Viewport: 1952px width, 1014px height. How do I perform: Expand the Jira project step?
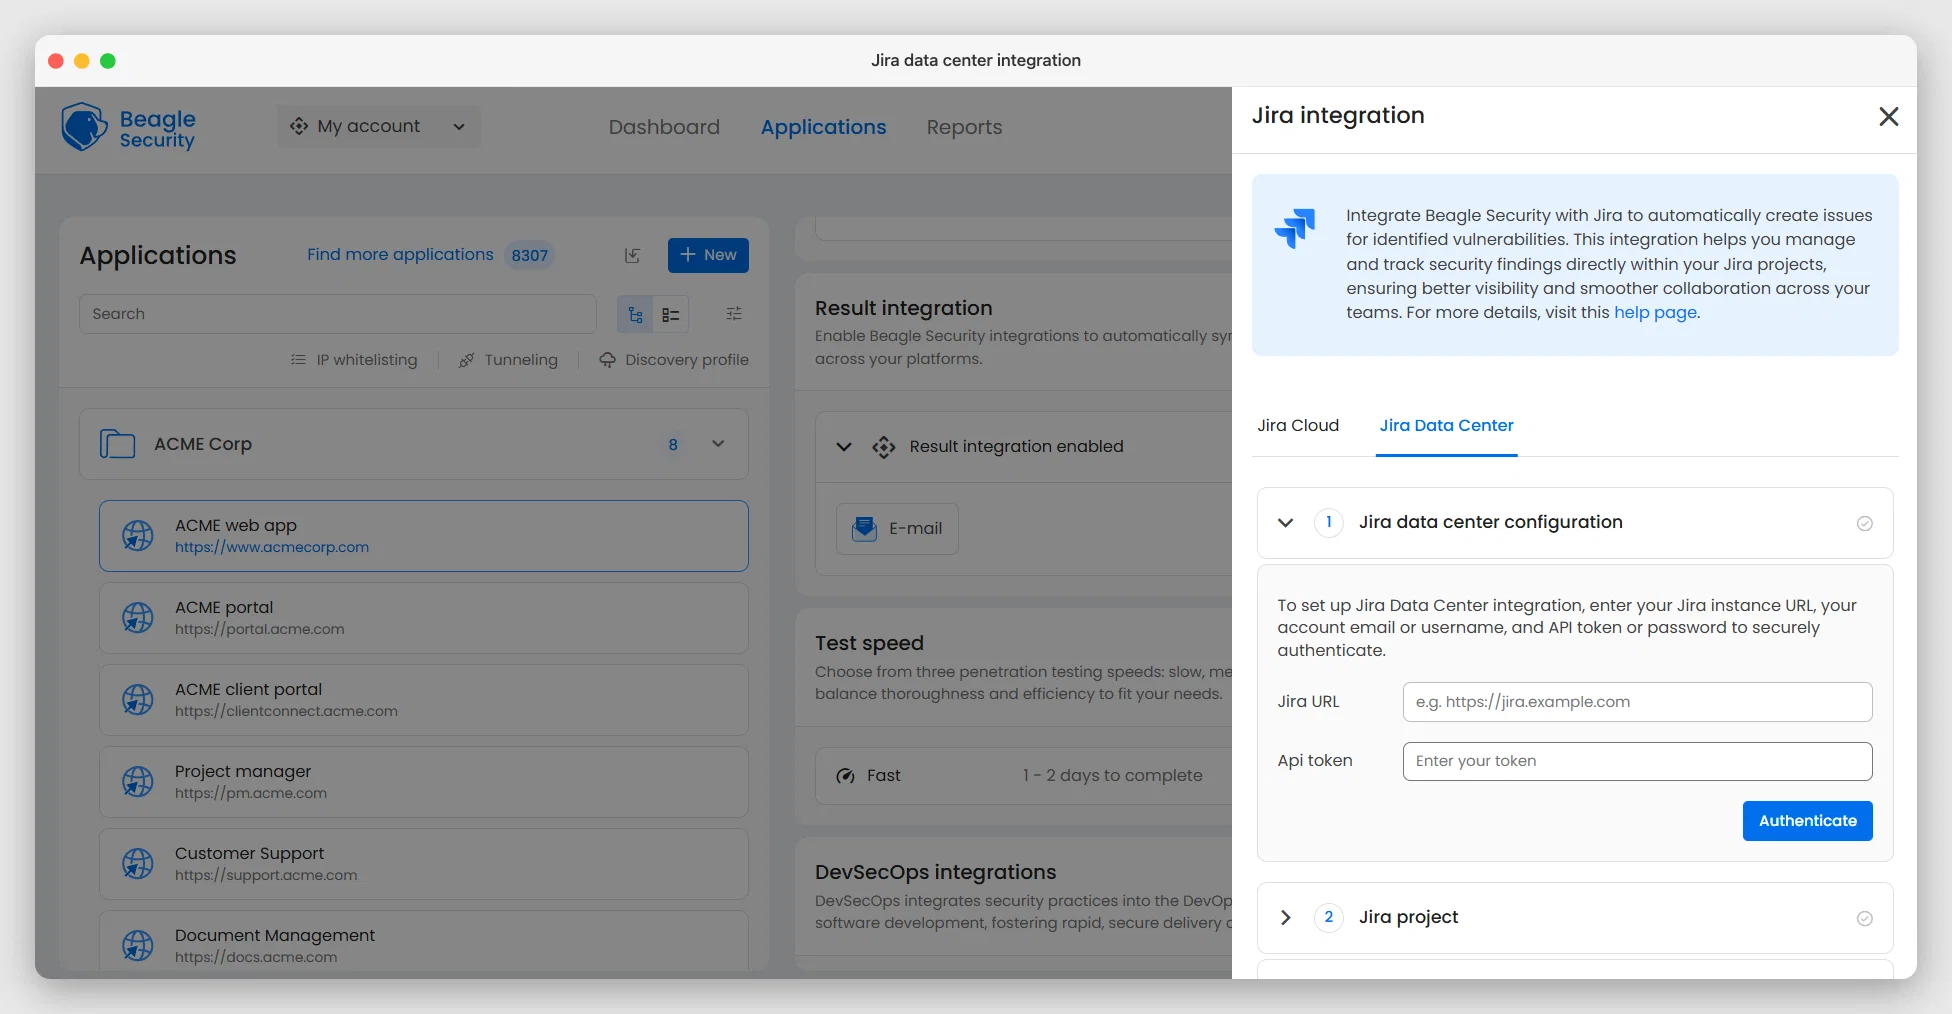[x=1286, y=918]
